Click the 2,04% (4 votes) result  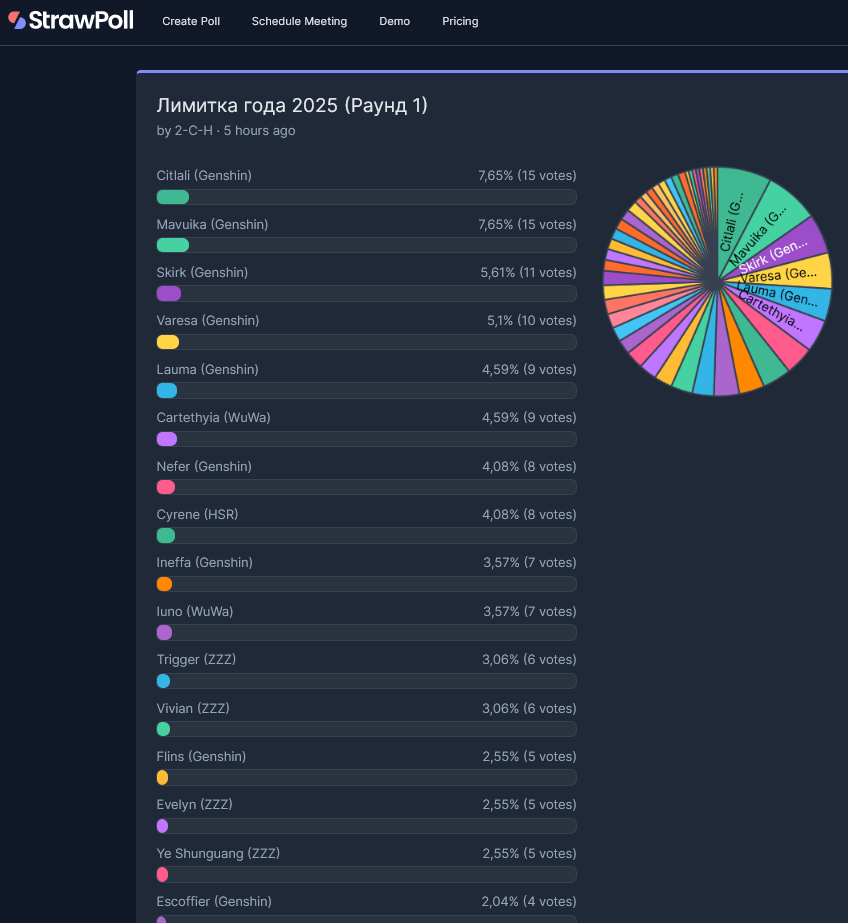pos(529,902)
